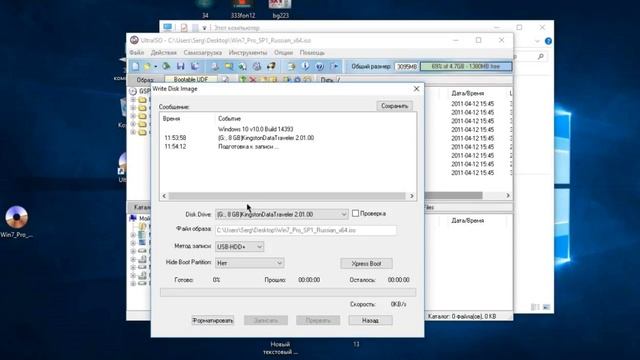Open the Disk Drive dropdown
The image size is (640, 360).
pyautogui.click(x=282, y=214)
